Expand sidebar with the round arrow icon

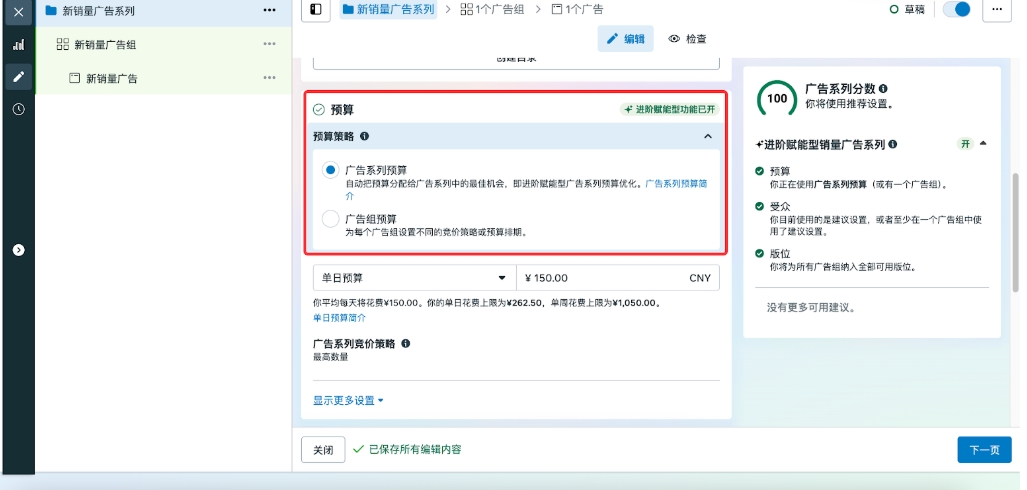[x=18, y=250]
